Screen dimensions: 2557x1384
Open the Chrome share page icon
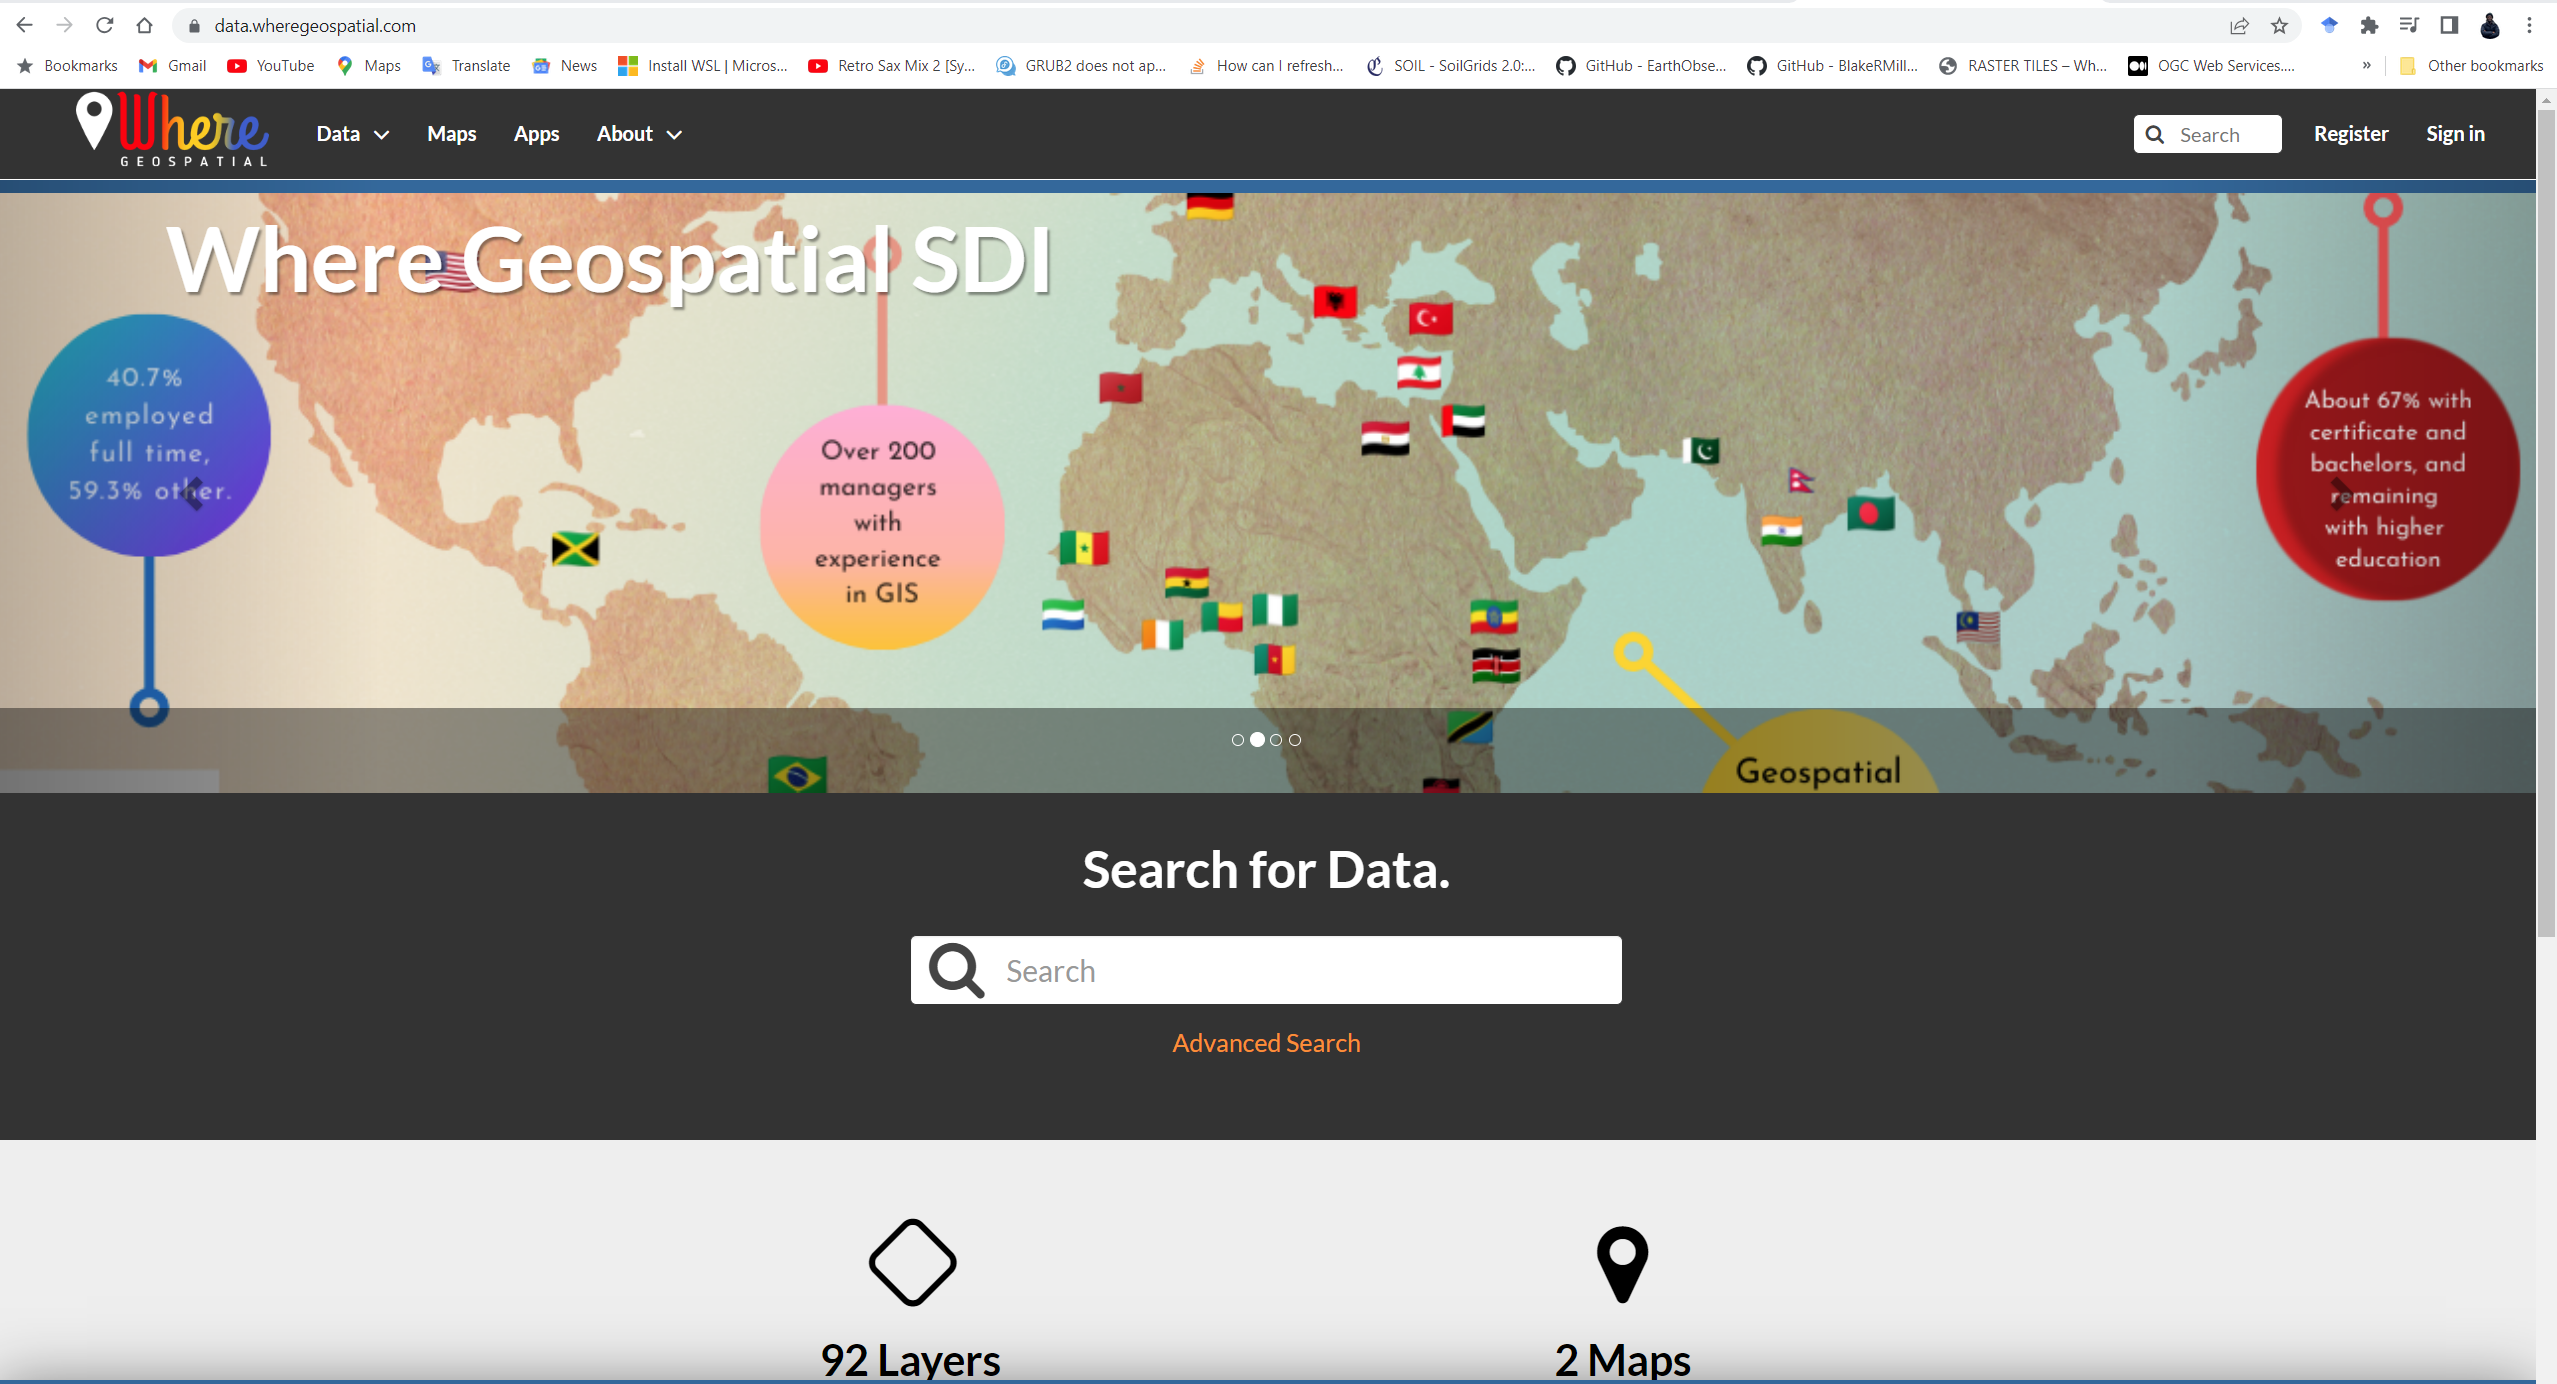2239,26
